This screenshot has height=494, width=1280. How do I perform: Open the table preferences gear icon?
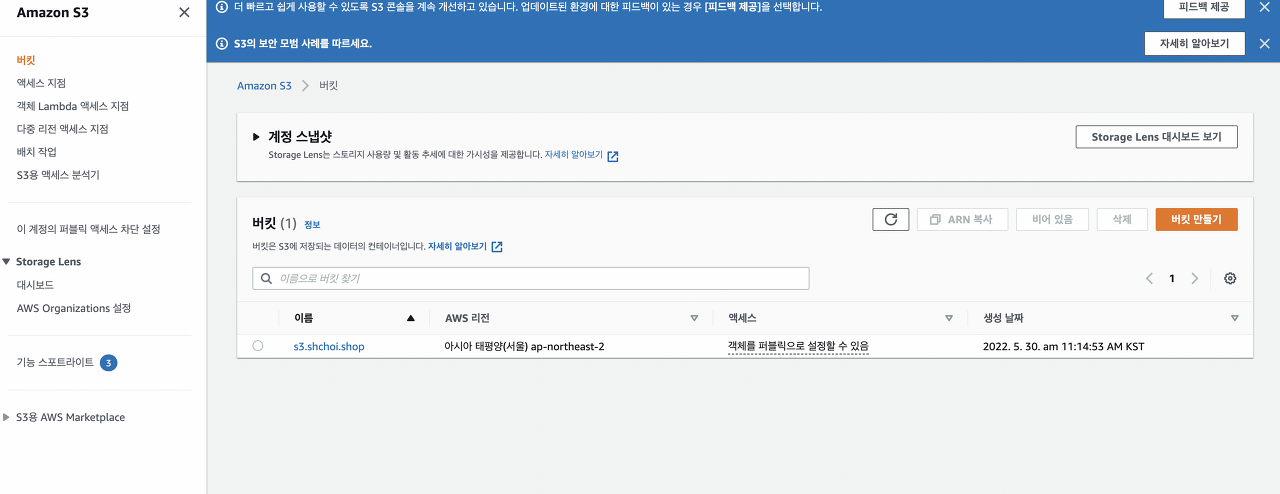[1230, 278]
